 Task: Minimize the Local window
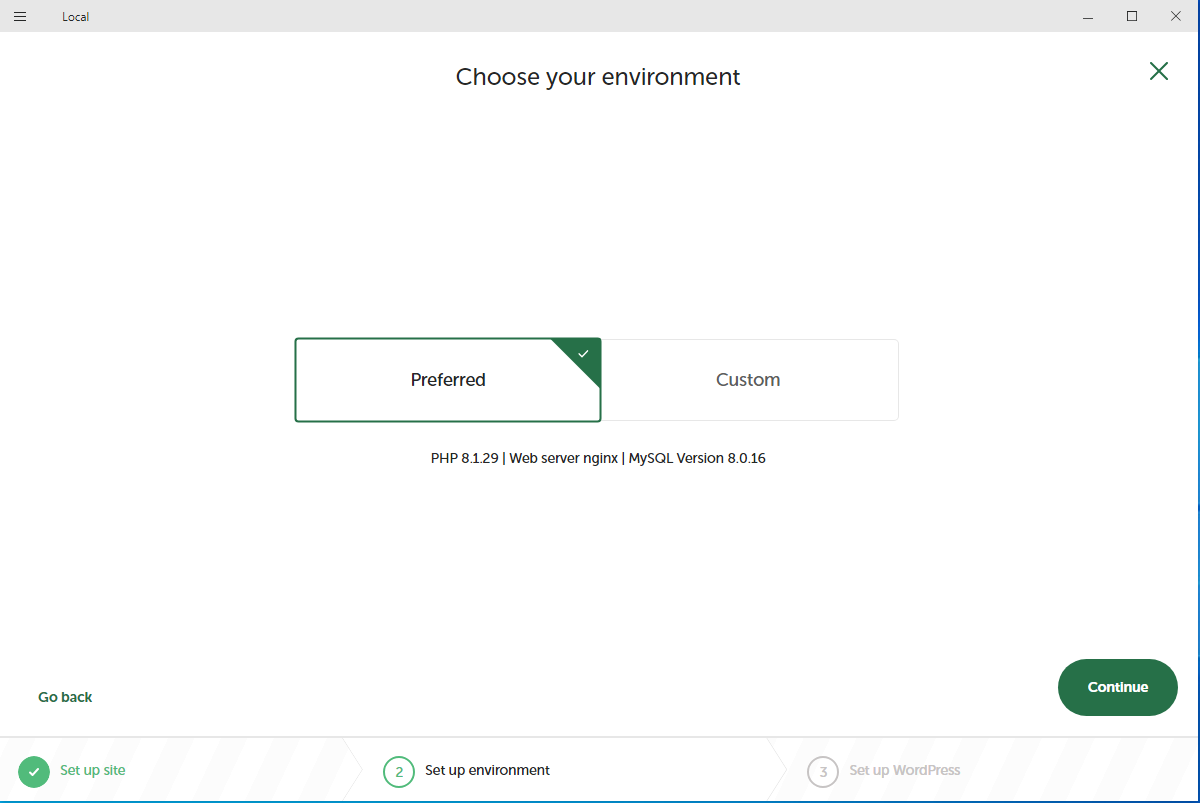coord(1086,16)
